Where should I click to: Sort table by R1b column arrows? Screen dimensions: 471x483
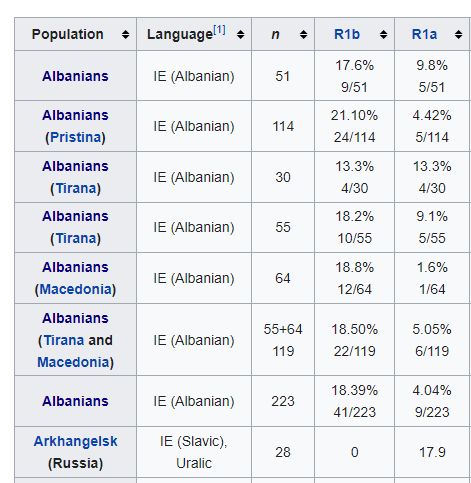click(383, 34)
